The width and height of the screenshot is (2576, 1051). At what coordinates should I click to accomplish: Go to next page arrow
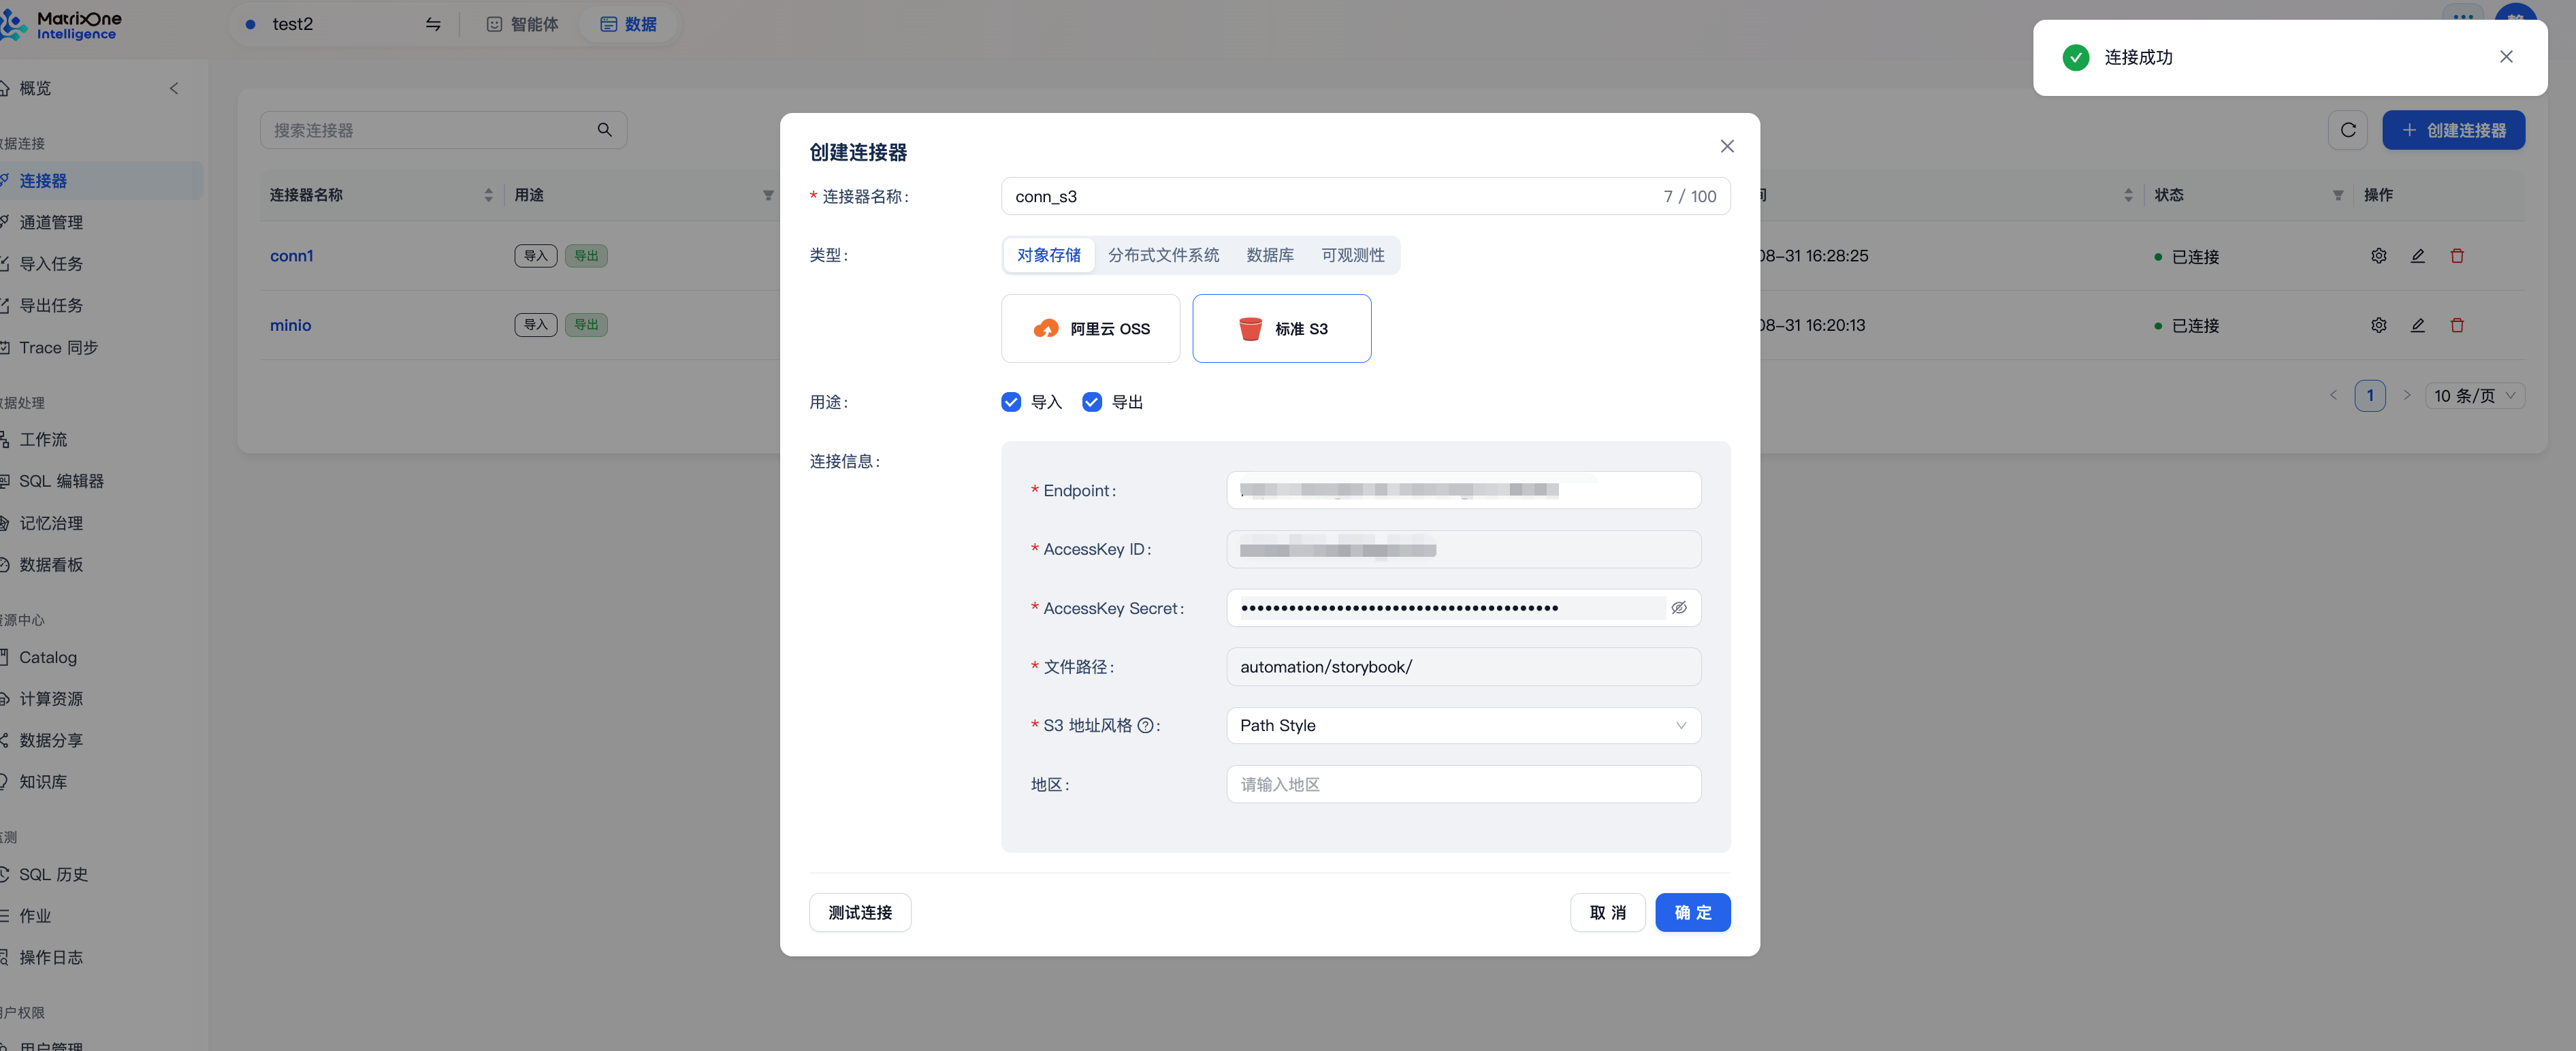(x=2406, y=396)
